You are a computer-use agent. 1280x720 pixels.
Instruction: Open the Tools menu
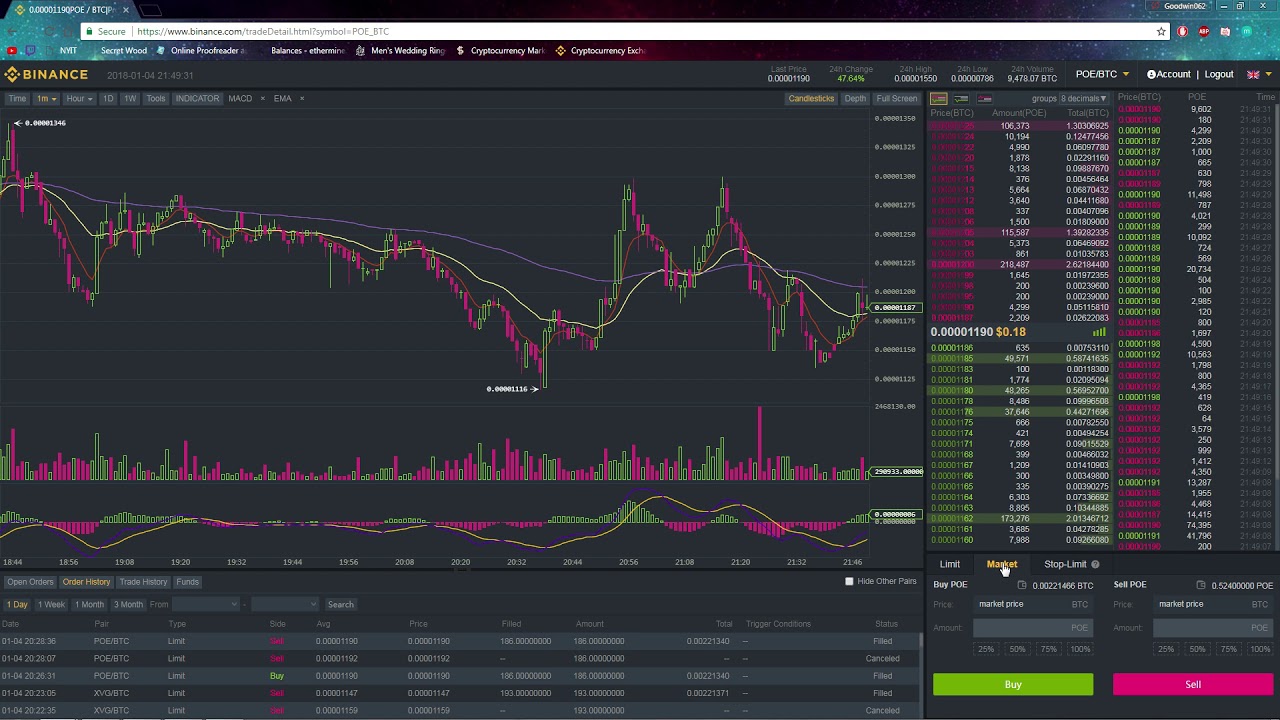(155, 98)
